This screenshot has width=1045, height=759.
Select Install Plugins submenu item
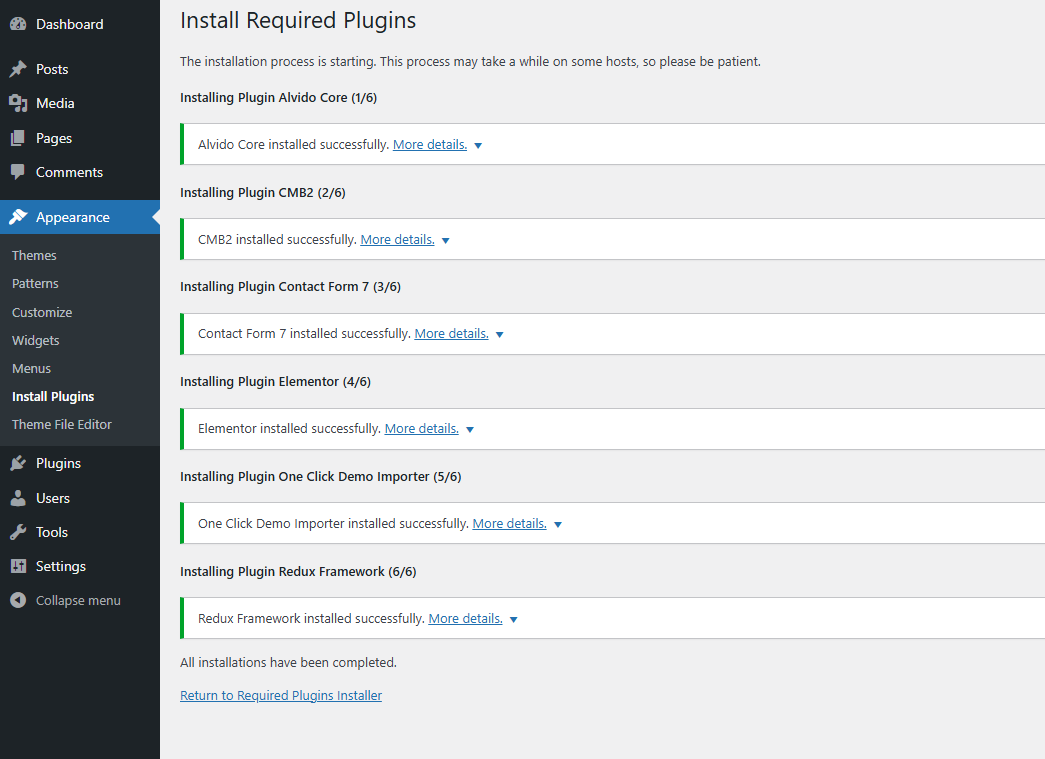pos(53,396)
